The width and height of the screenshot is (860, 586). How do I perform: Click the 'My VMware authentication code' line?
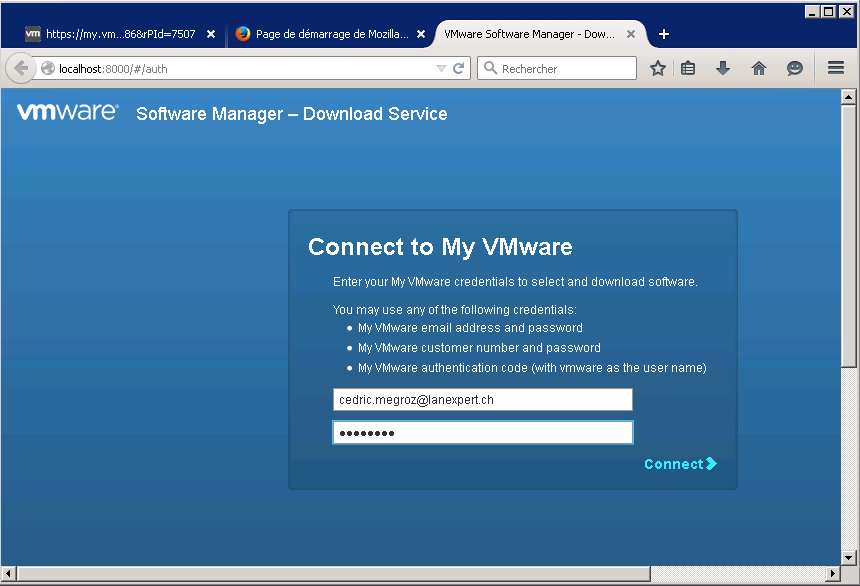[532, 368]
